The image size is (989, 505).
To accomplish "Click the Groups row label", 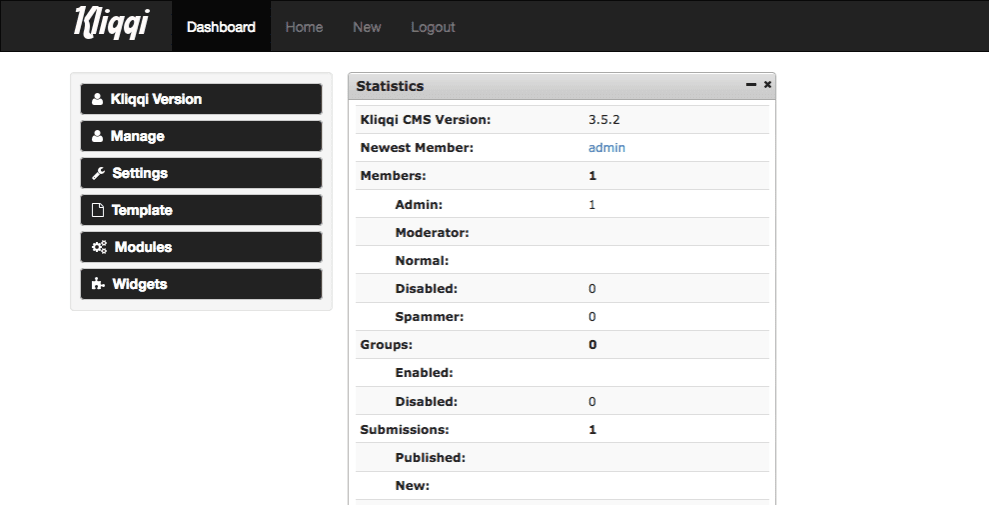I will (386, 345).
